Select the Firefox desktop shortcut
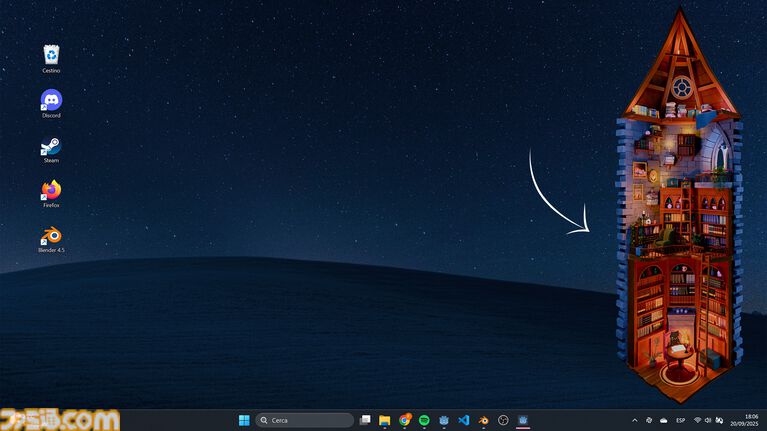The height and width of the screenshot is (431, 767). pos(51,194)
